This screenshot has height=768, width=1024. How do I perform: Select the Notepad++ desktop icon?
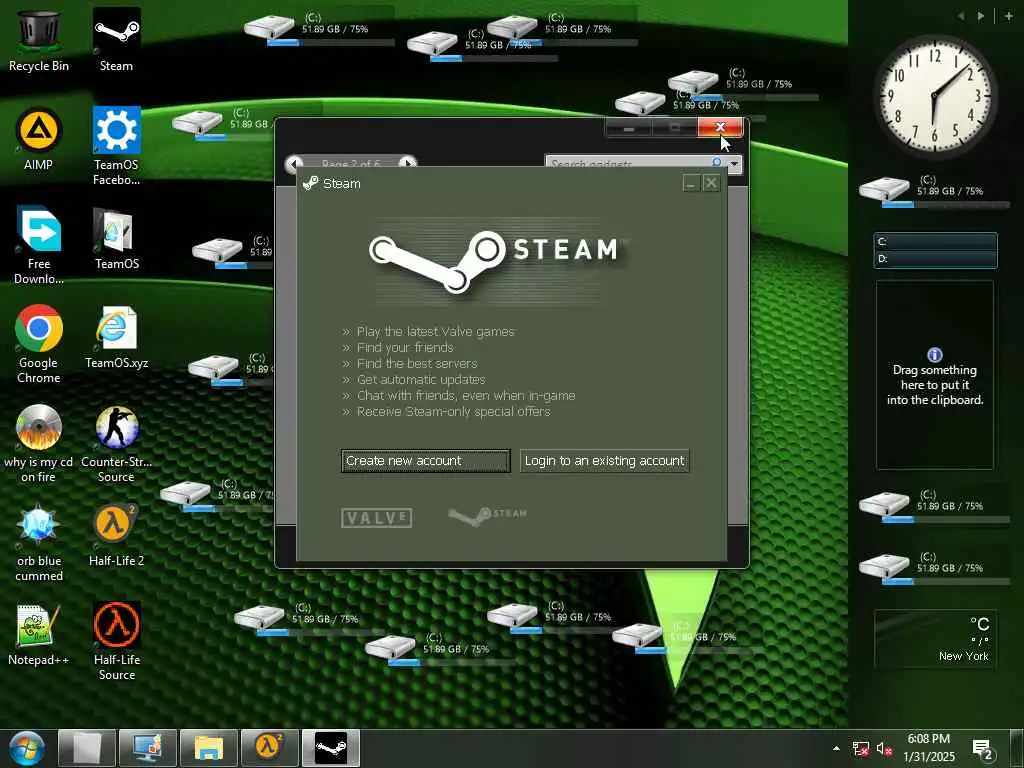click(39, 635)
